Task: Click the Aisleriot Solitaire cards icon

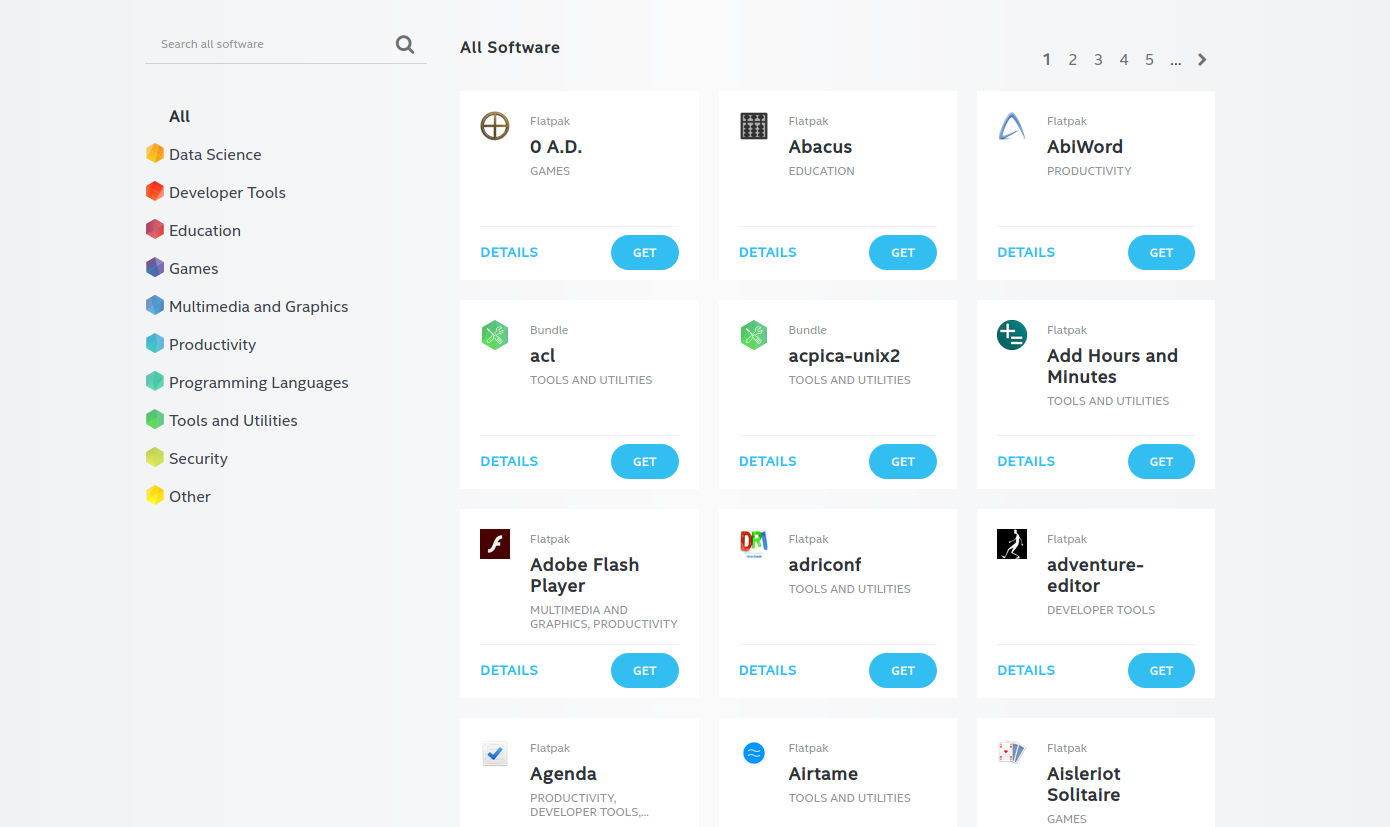Action: (1012, 752)
